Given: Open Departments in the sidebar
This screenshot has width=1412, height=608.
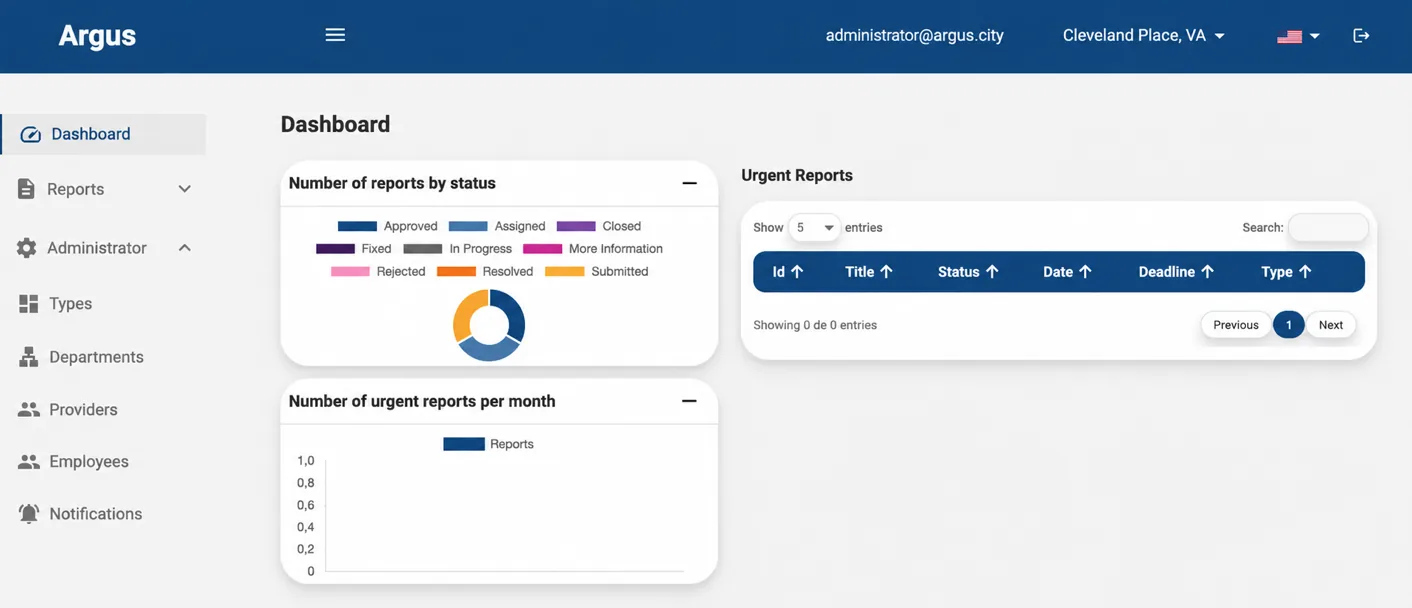Looking at the screenshot, I should pos(96,357).
